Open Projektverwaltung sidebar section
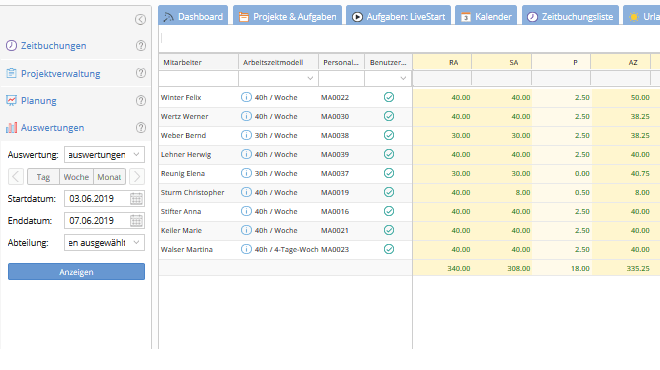 61,73
